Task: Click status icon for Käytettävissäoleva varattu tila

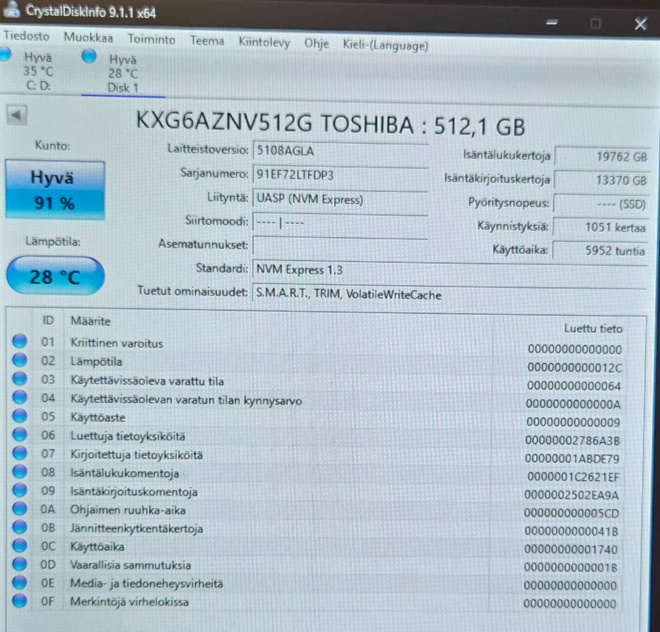Action: click(19, 379)
